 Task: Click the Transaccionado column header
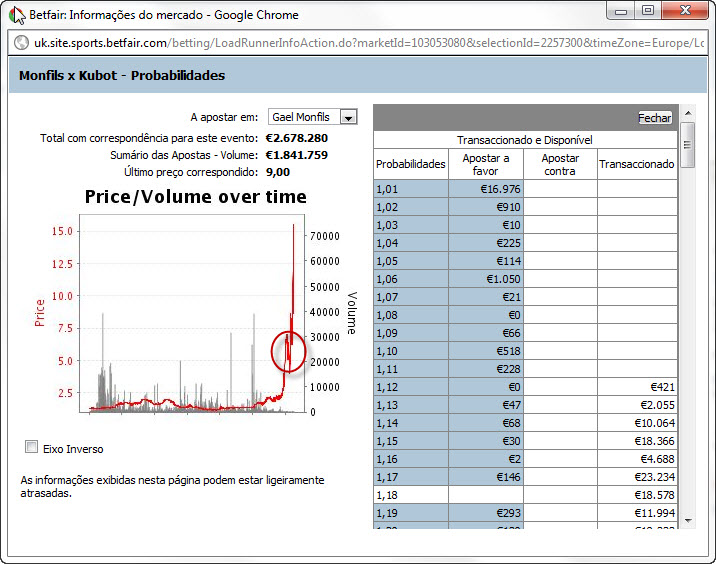tap(637, 164)
